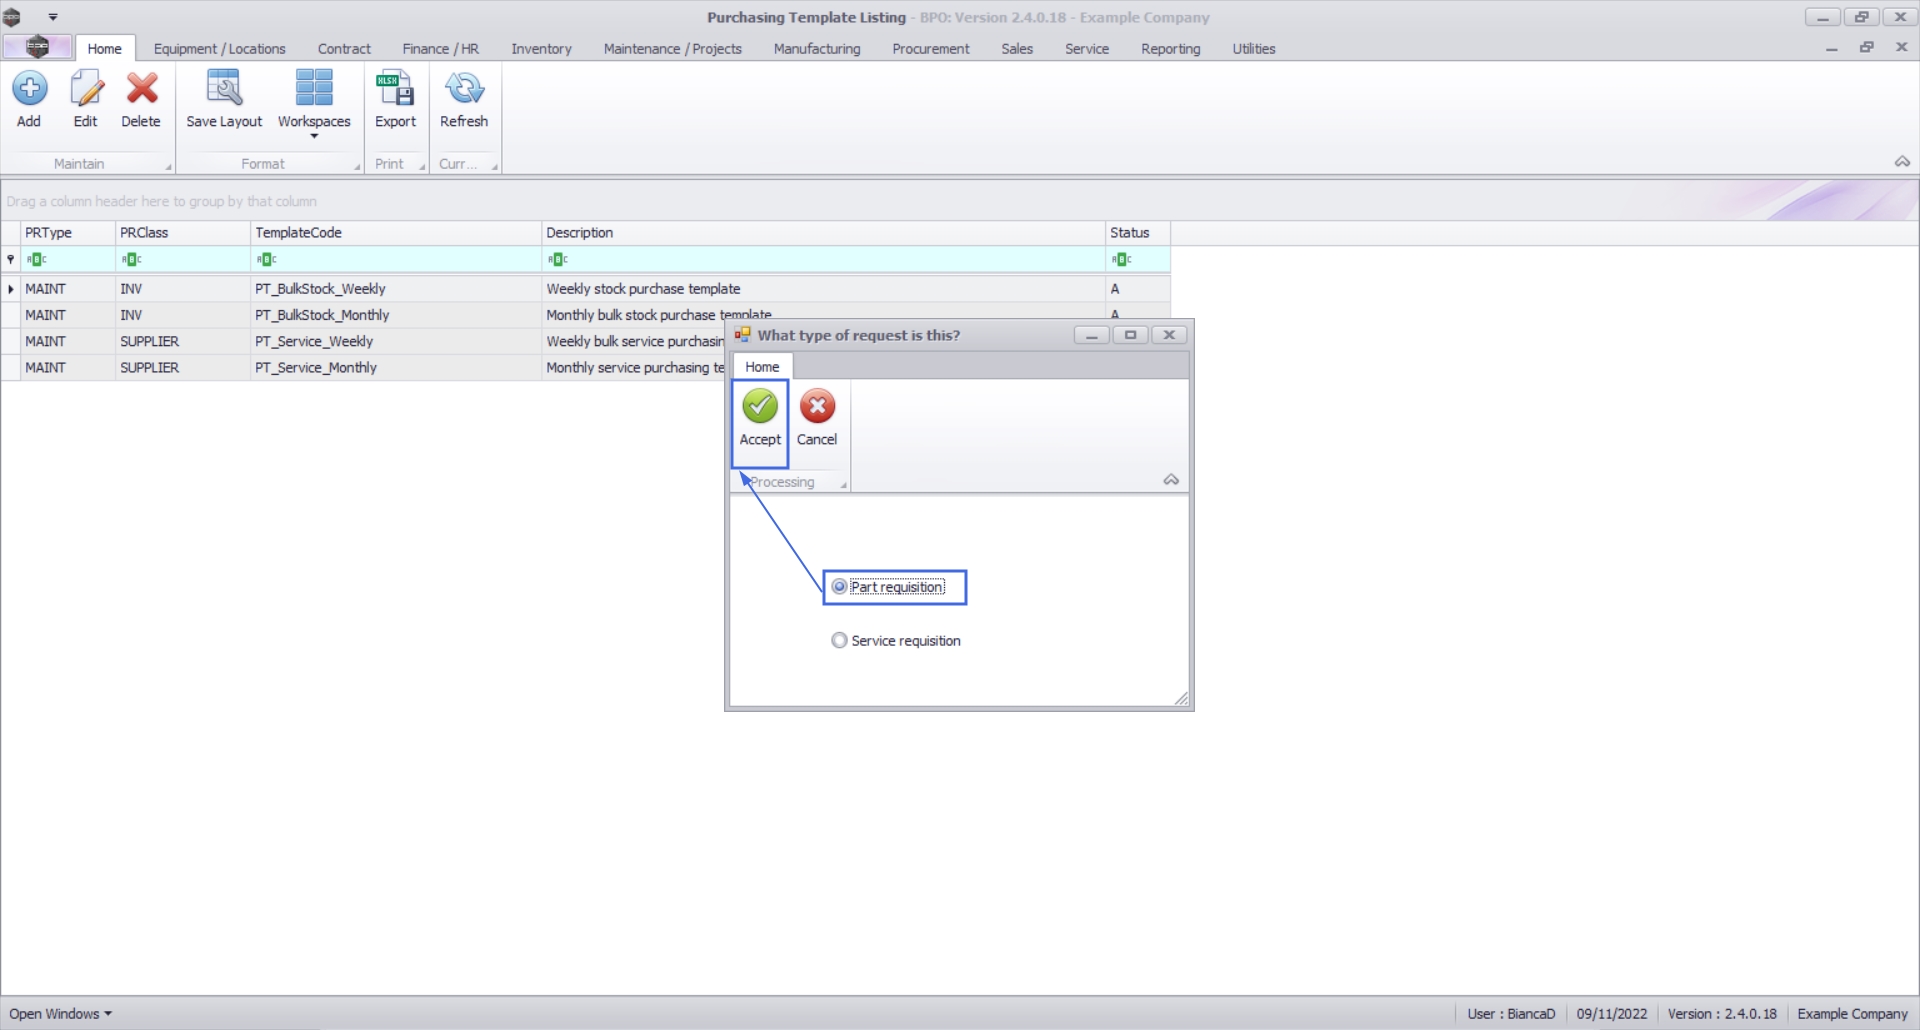Viewport: 1920px width, 1030px height.
Task: Open the Maintenance / Projects tab
Action: (672, 49)
